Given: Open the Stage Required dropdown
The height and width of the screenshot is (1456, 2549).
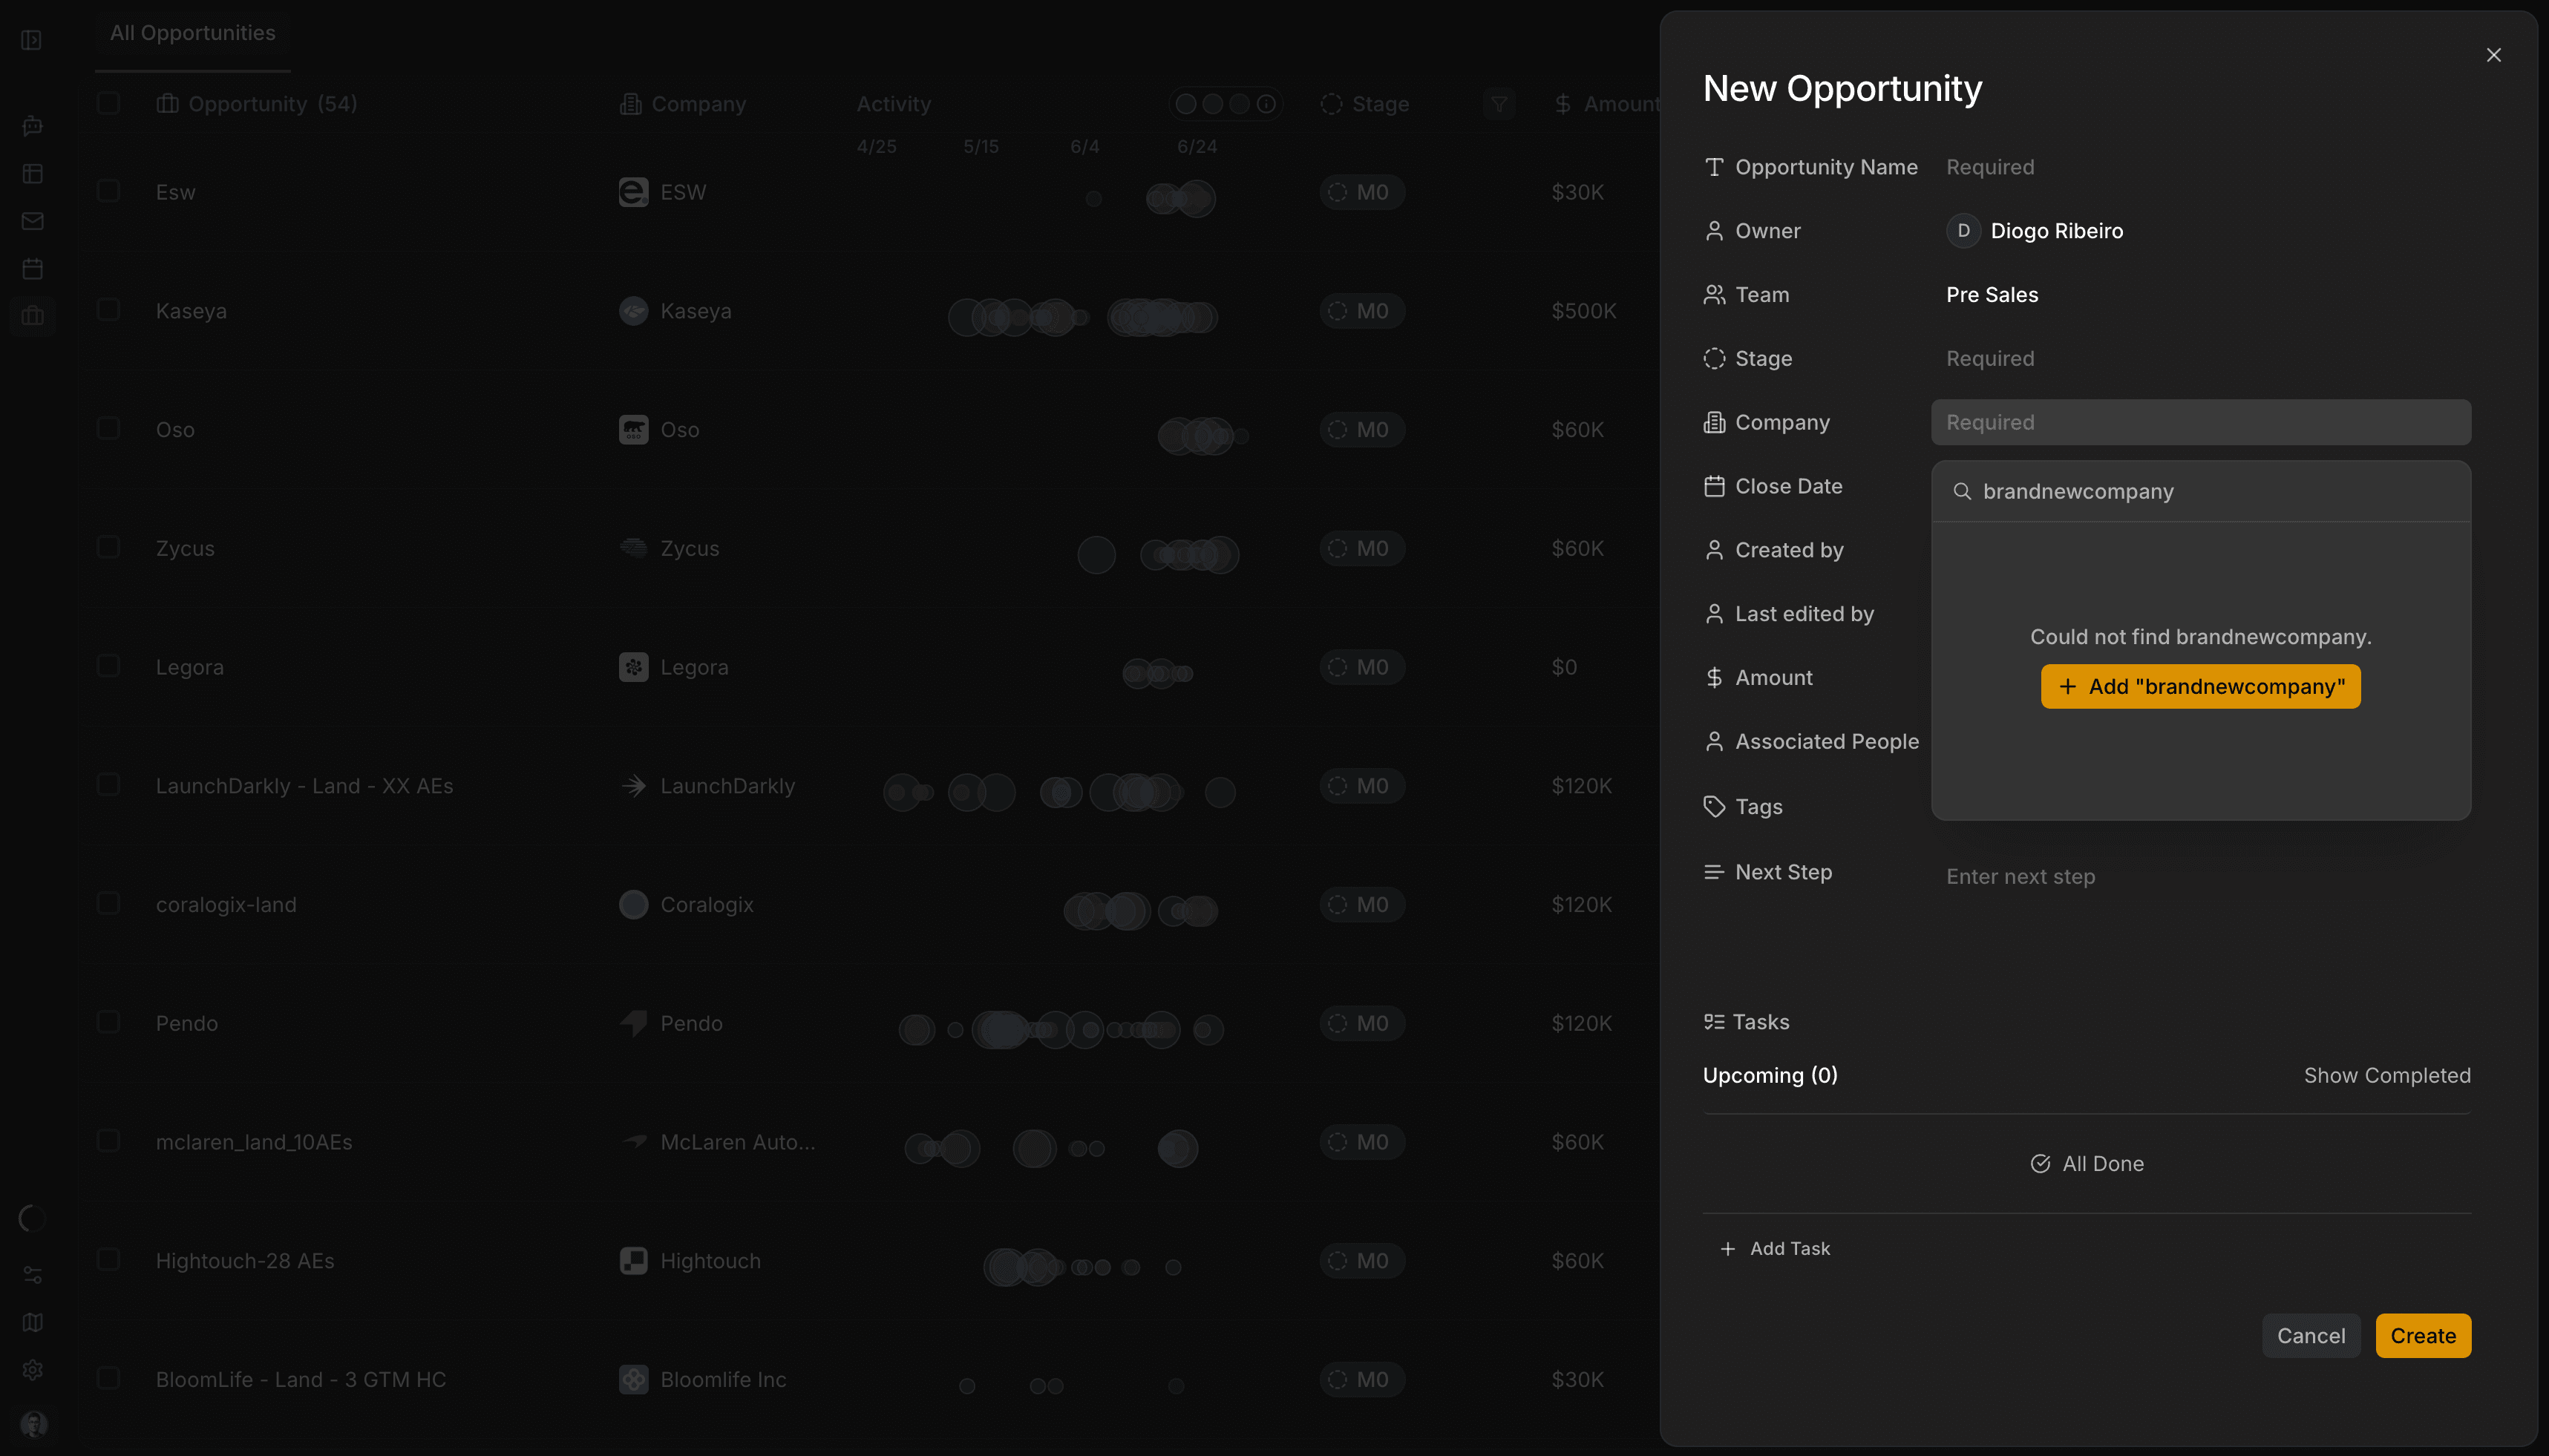Looking at the screenshot, I should [x=2200, y=359].
